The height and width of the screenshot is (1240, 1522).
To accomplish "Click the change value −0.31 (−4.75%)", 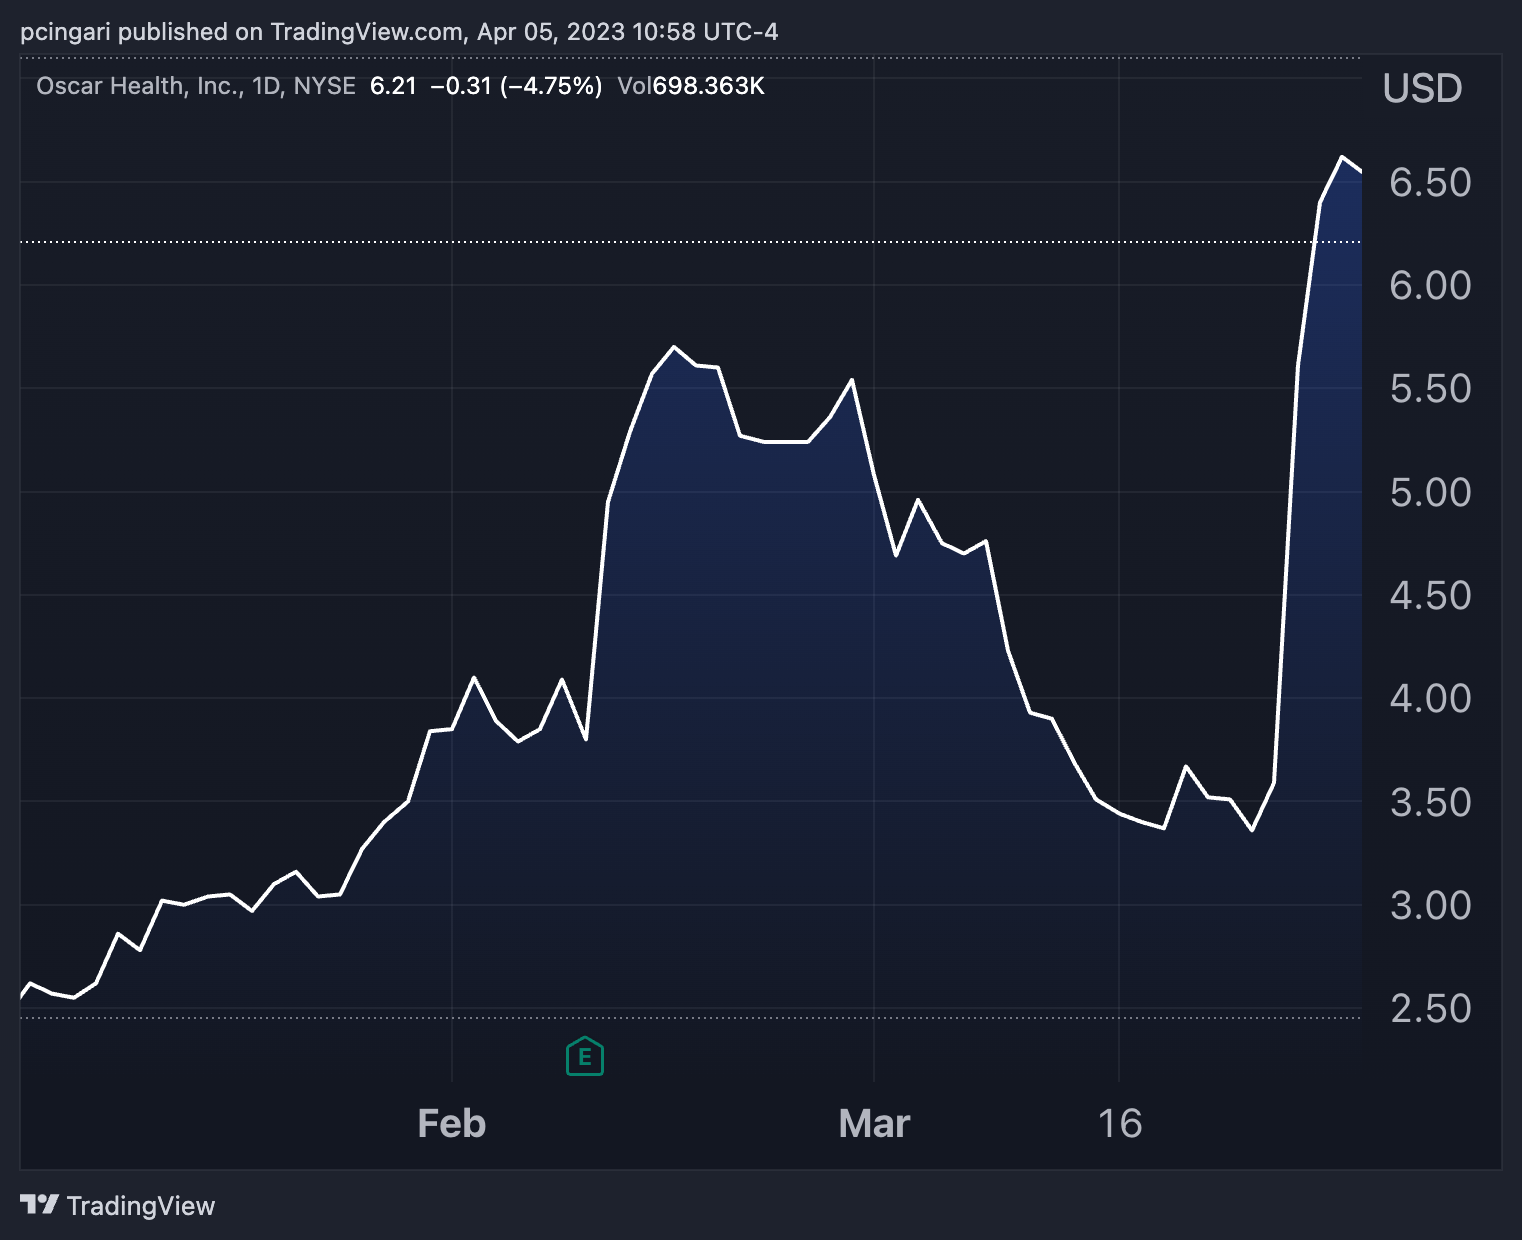I will coord(516,86).
